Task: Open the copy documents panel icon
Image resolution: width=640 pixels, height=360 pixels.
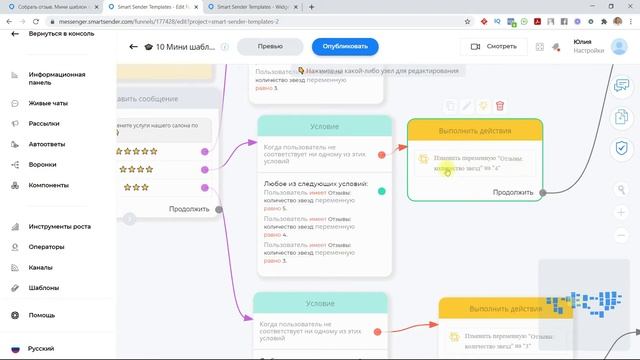Action: [x=621, y=117]
